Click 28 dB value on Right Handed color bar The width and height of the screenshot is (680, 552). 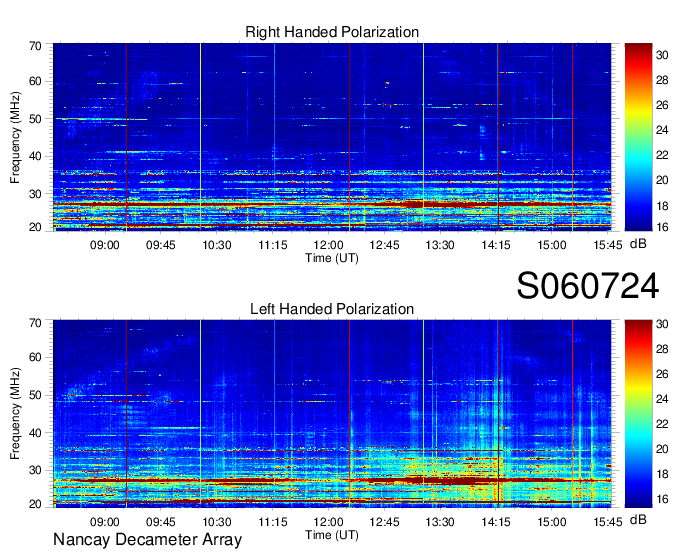pyautogui.click(x=662, y=80)
